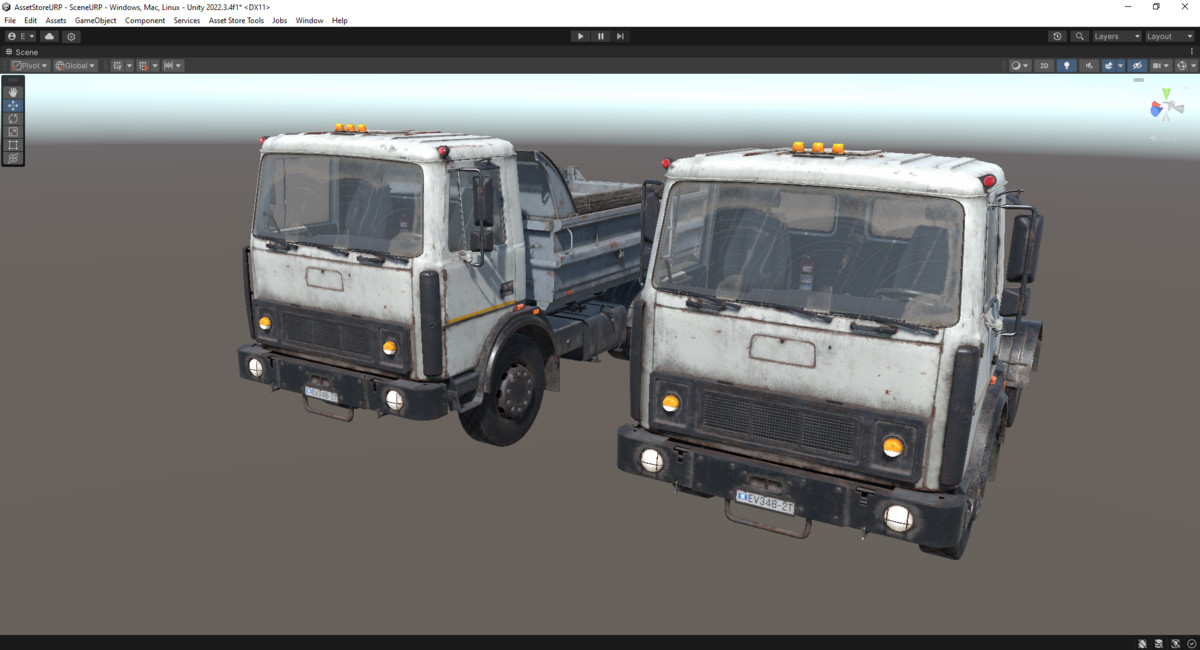Image resolution: width=1200 pixels, height=650 pixels.
Task: Select the Rotate tool
Action: coord(13,119)
